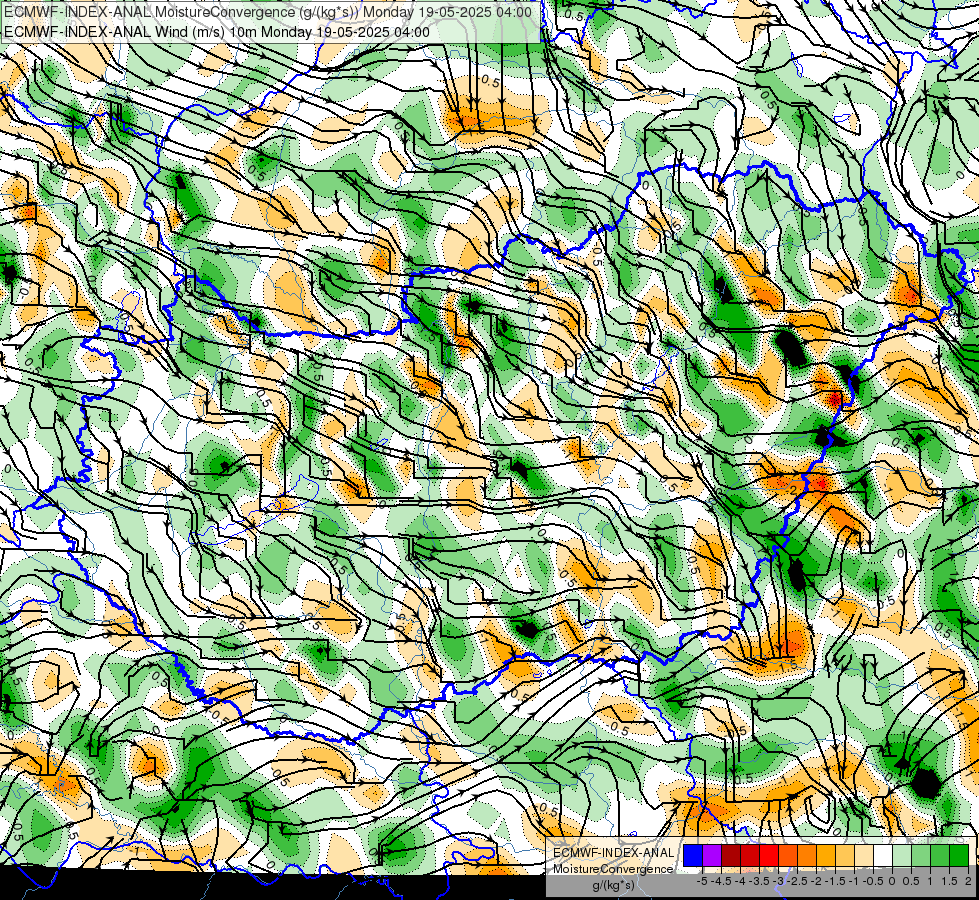Pick the light green swatch for 0.5 to 1

point(921,856)
